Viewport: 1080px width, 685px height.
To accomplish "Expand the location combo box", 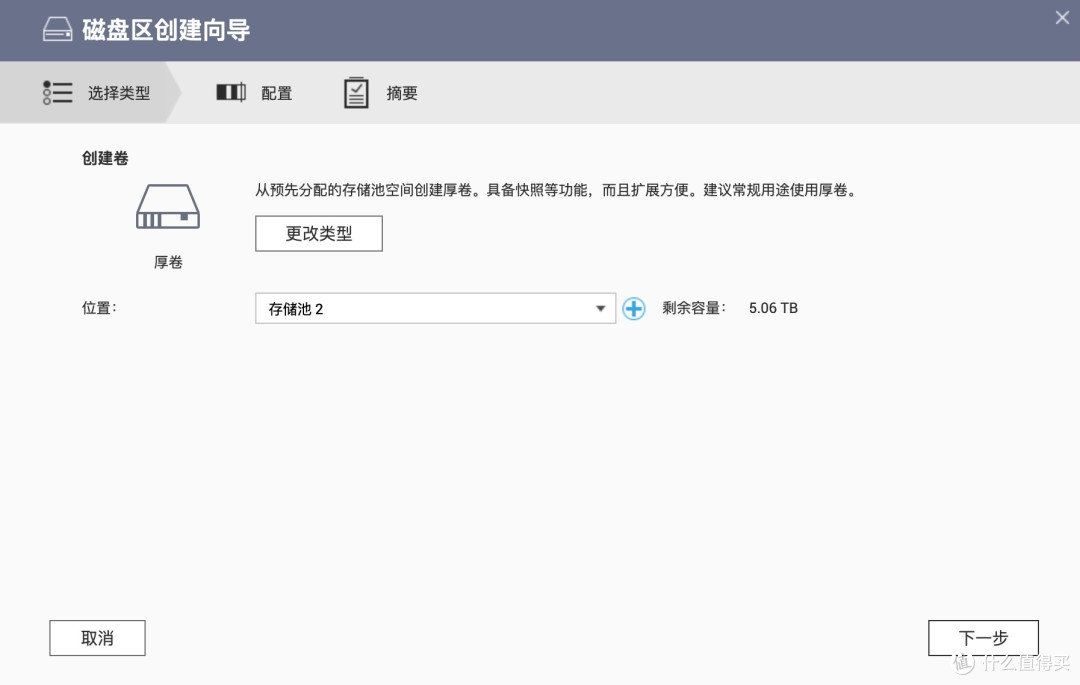I will pyautogui.click(x=435, y=309).
